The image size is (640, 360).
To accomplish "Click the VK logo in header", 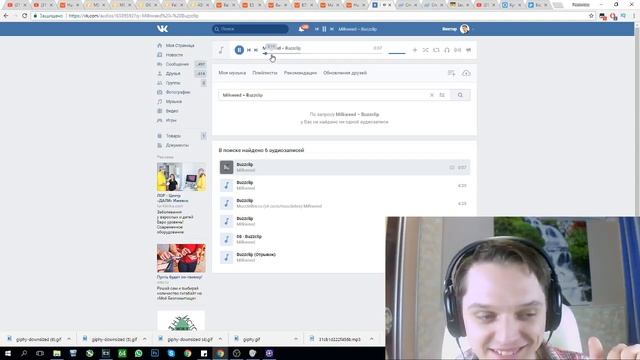I will tap(162, 29).
